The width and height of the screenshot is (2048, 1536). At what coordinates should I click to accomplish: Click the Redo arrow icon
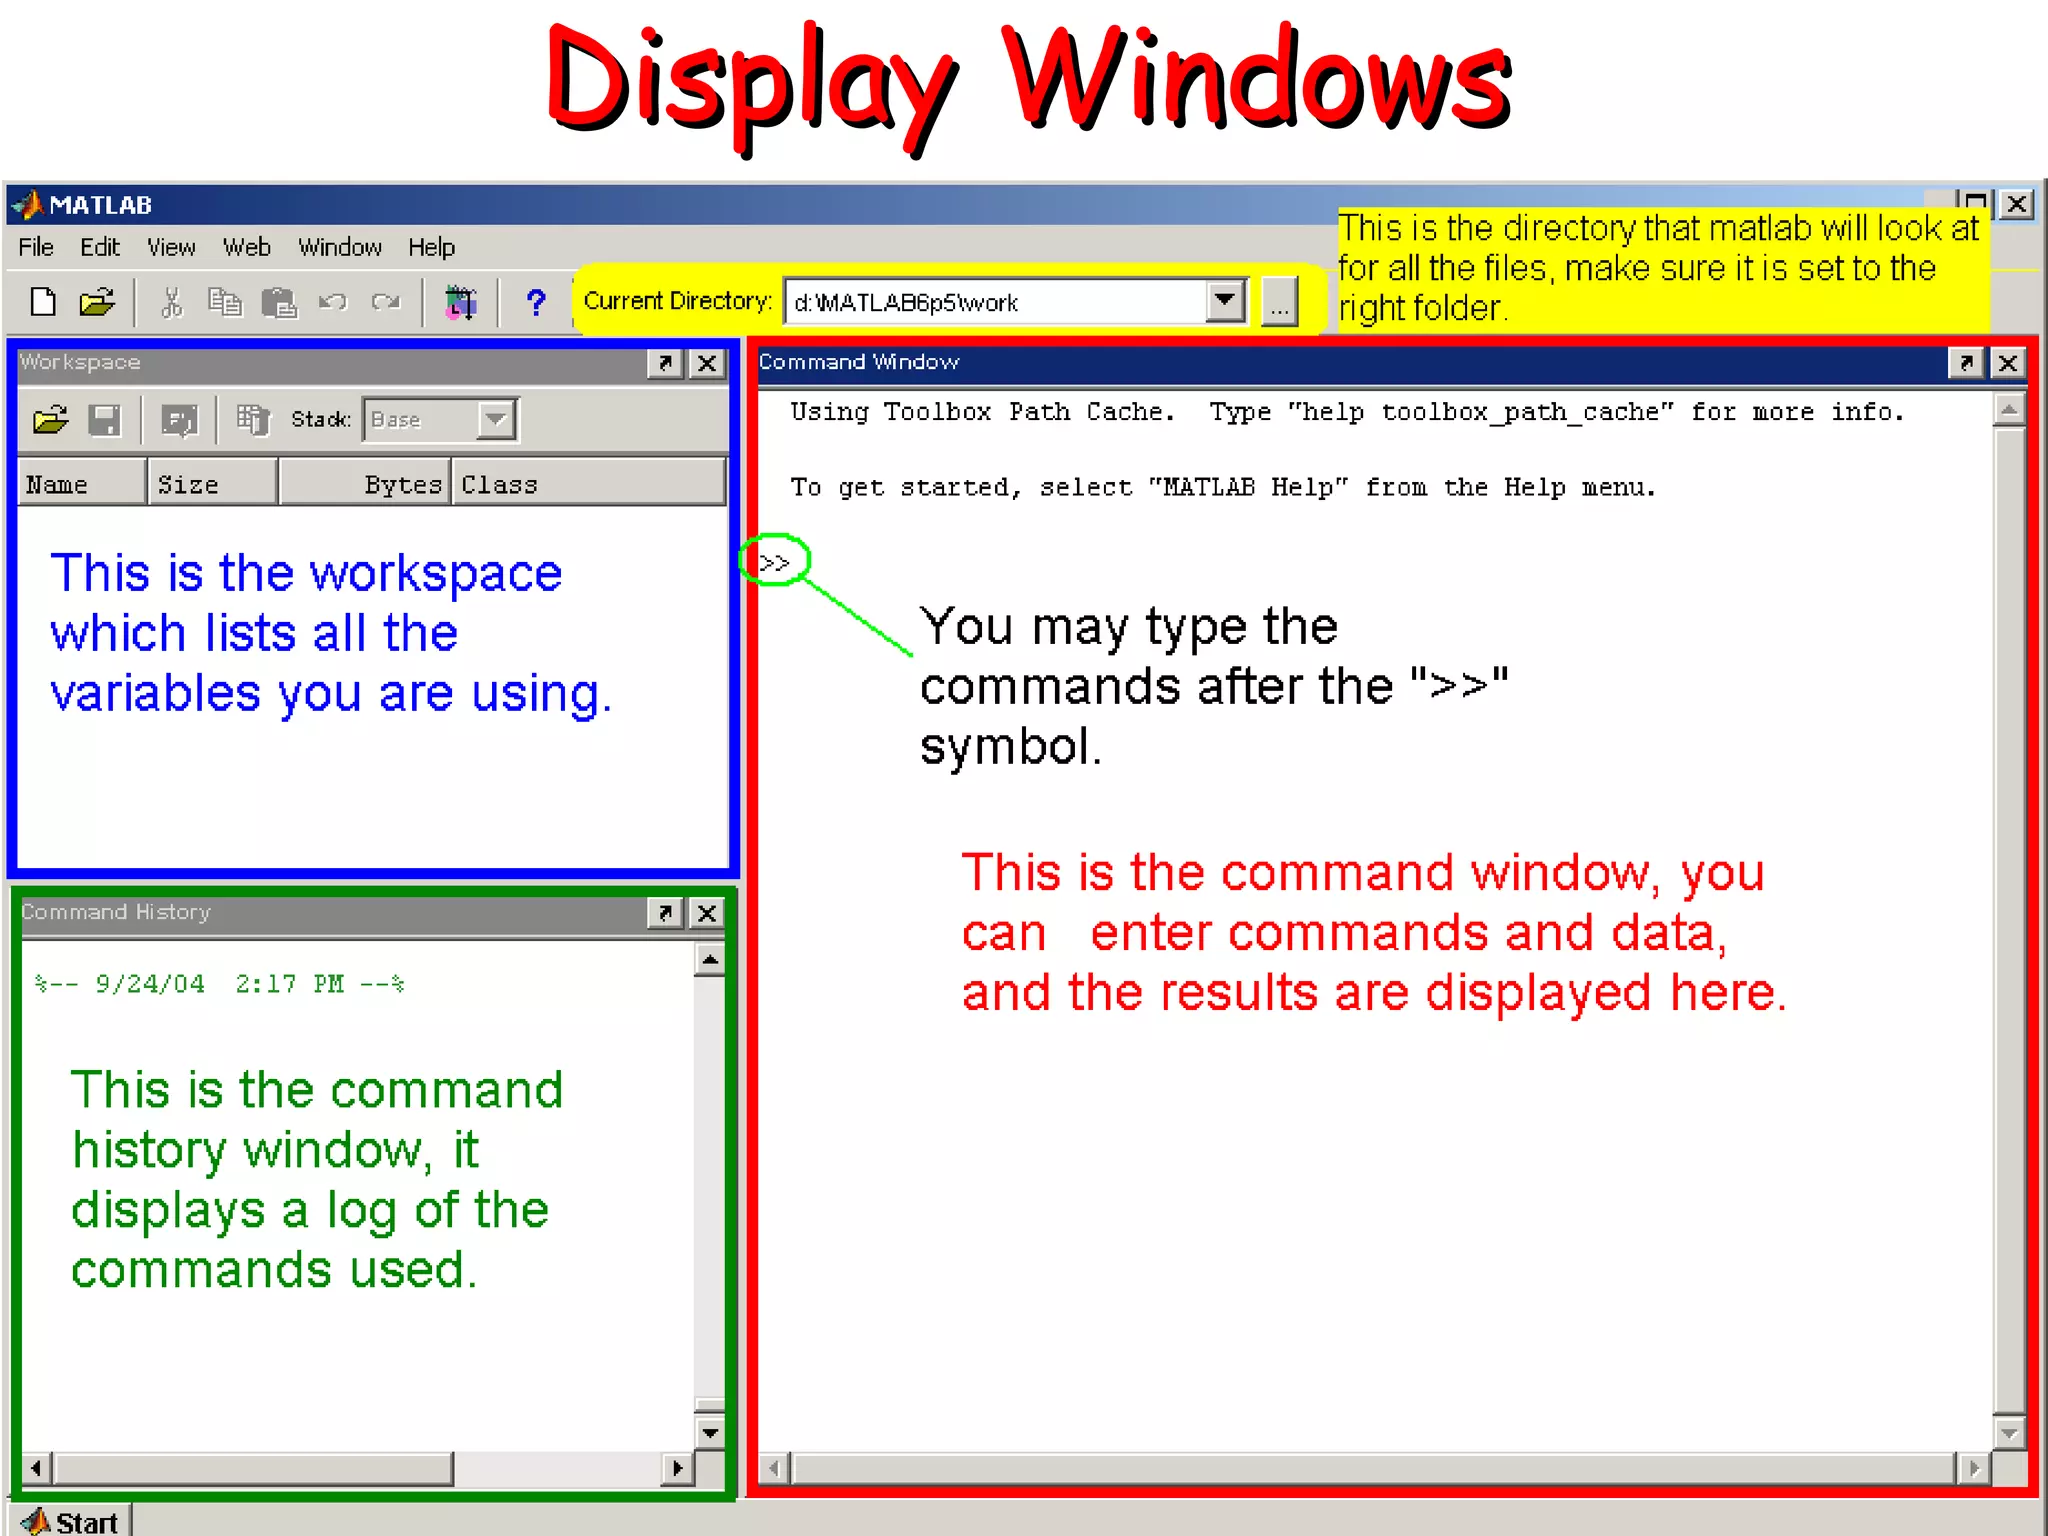385,301
